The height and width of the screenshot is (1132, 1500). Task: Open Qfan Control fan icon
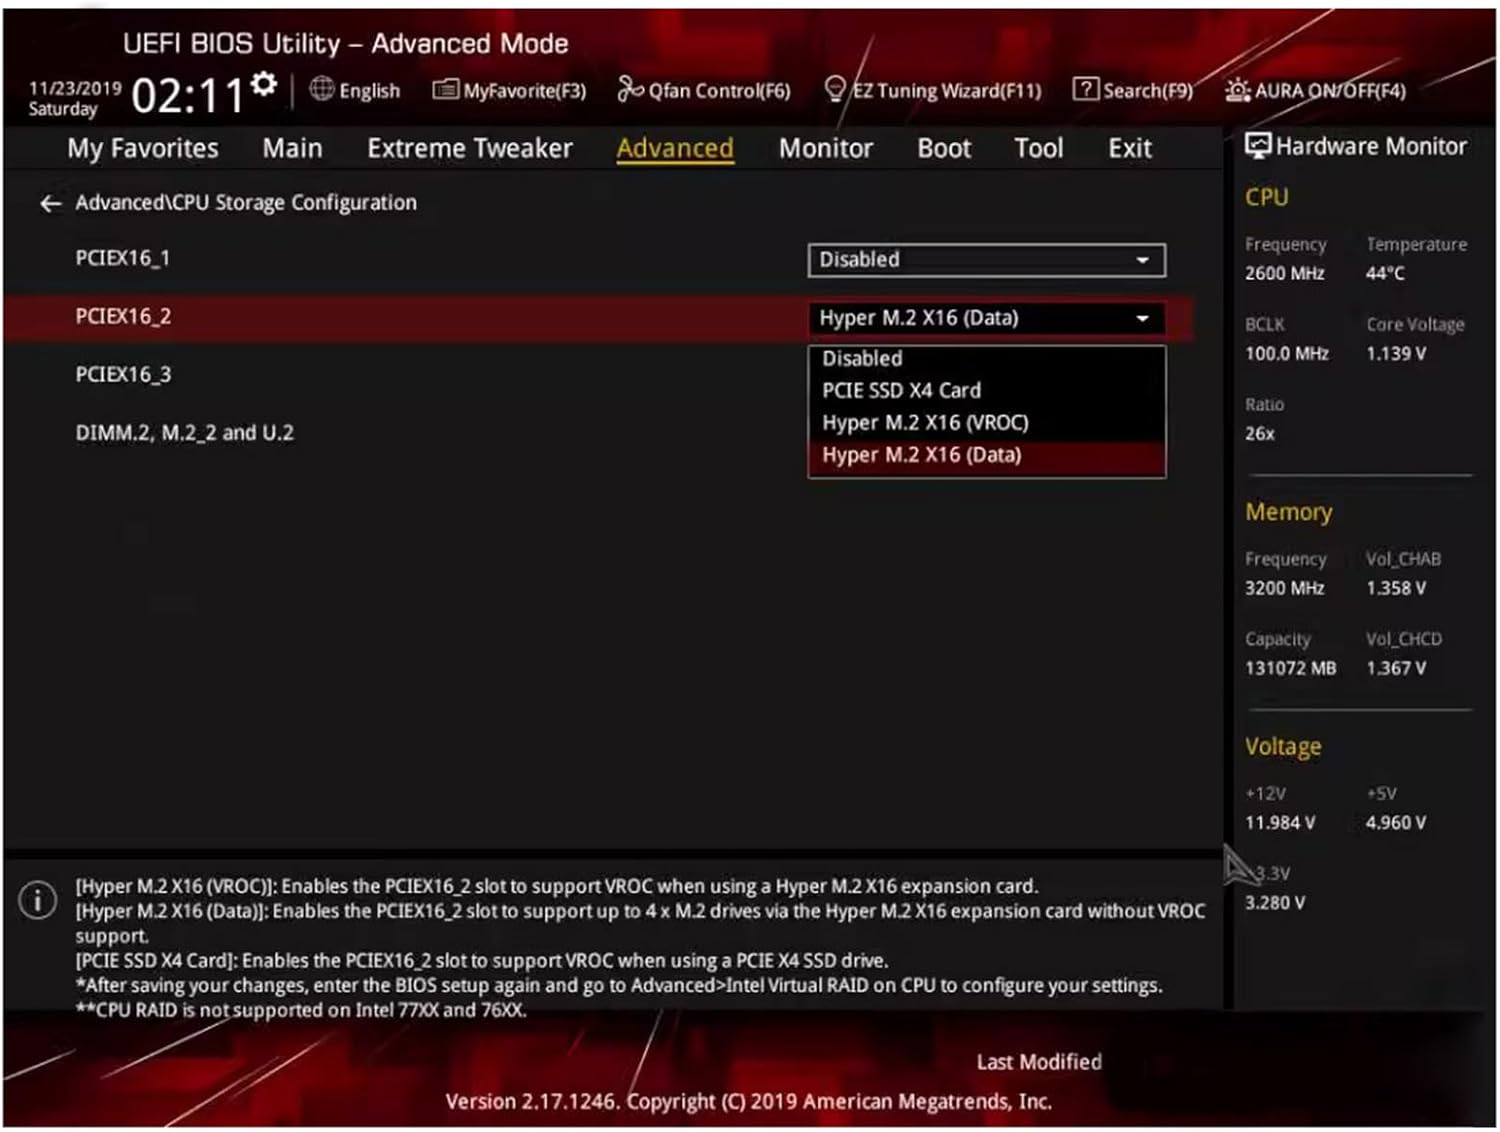pyautogui.click(x=630, y=90)
